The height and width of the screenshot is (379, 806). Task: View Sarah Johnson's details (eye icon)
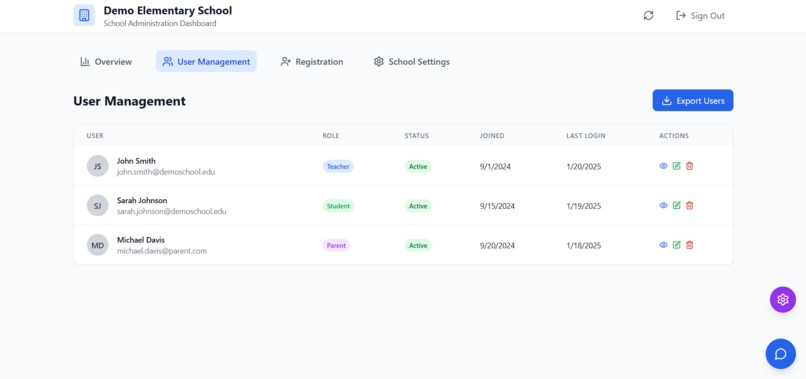664,206
